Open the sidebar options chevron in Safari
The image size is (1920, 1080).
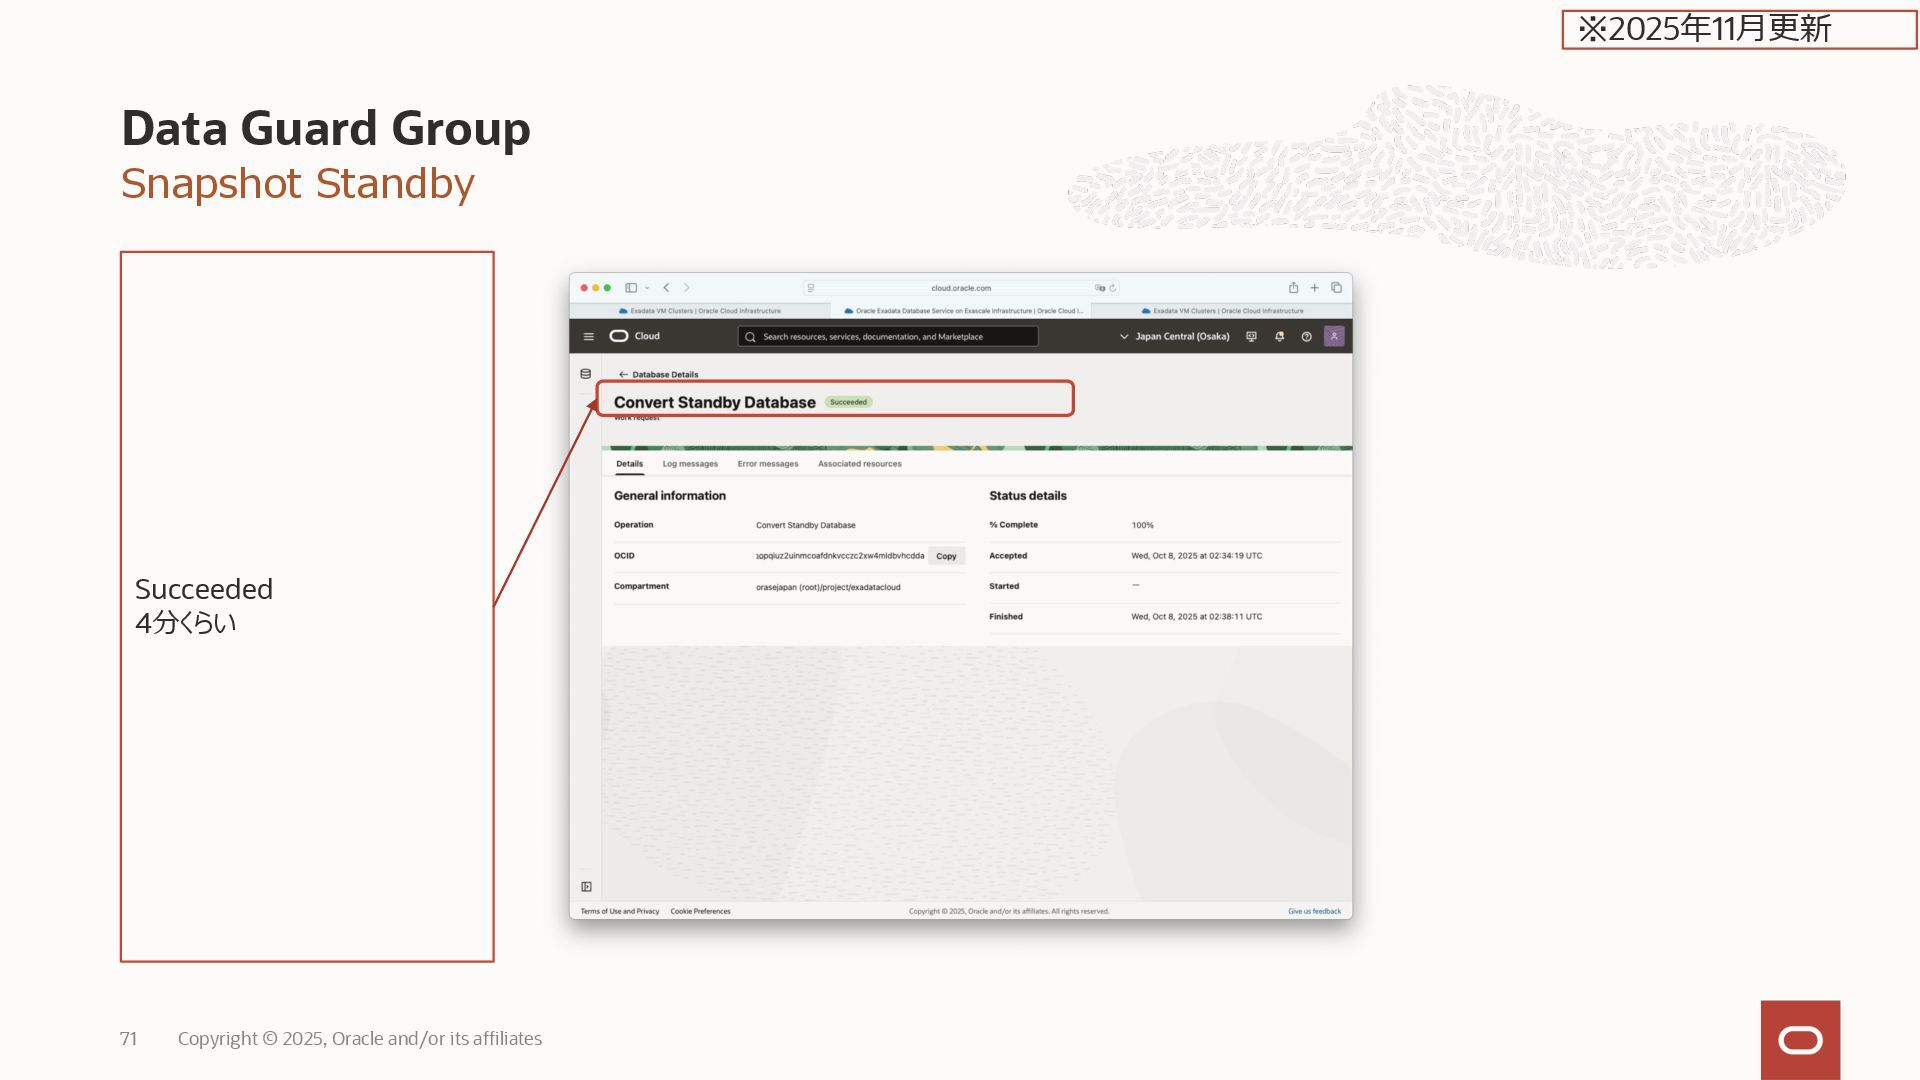pyautogui.click(x=647, y=288)
